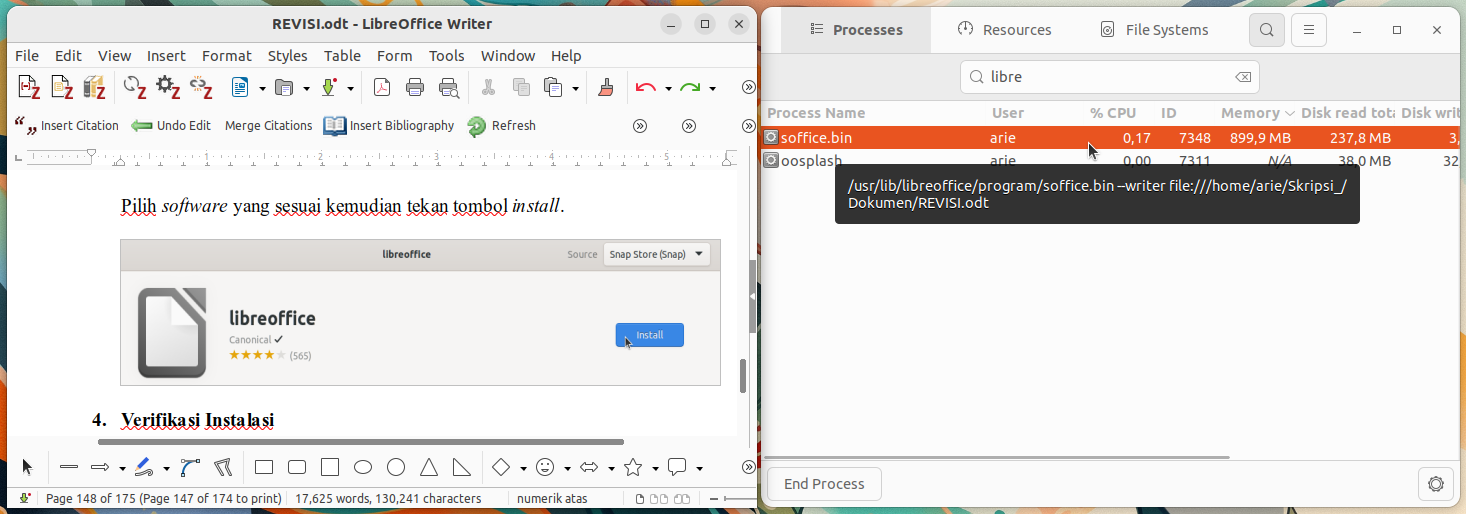
Task: Open the Tools menu in Writer
Action: click(447, 56)
